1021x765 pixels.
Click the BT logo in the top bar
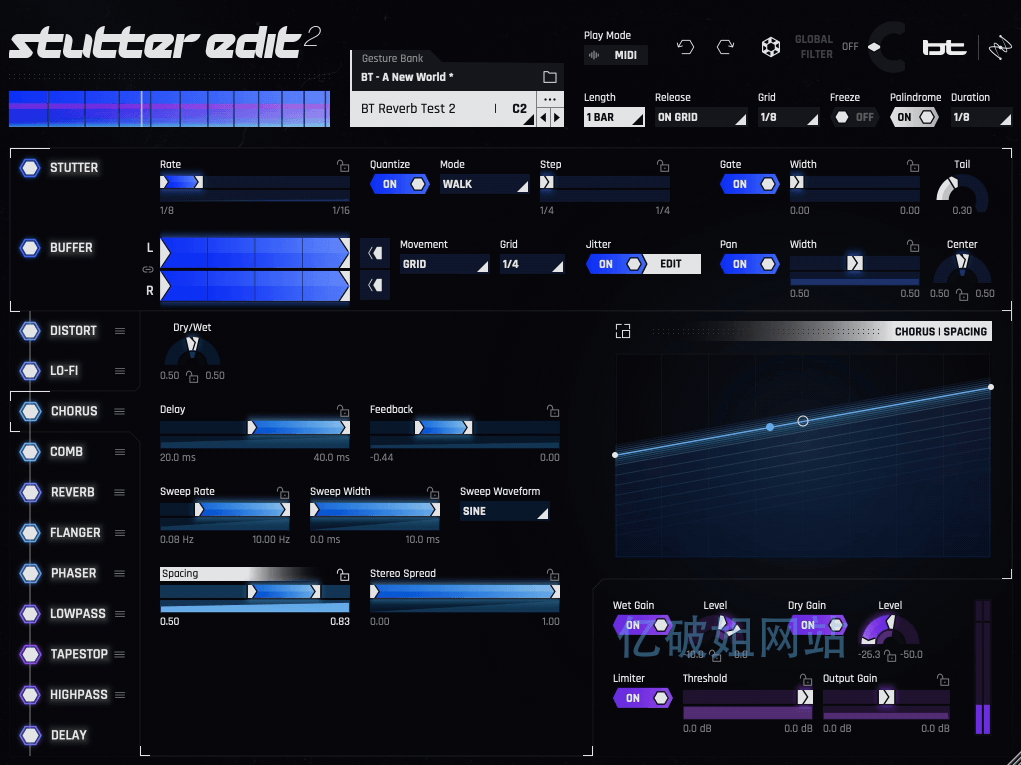click(x=943, y=46)
